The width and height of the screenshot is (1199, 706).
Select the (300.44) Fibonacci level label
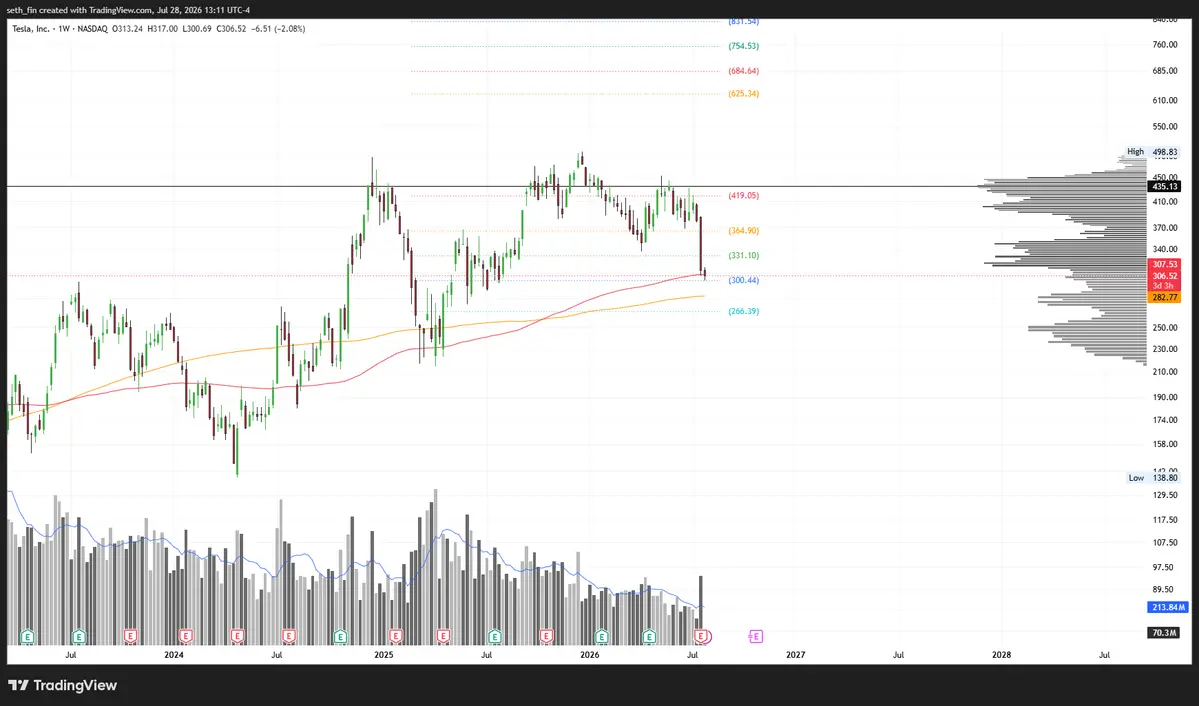pyautogui.click(x=743, y=281)
